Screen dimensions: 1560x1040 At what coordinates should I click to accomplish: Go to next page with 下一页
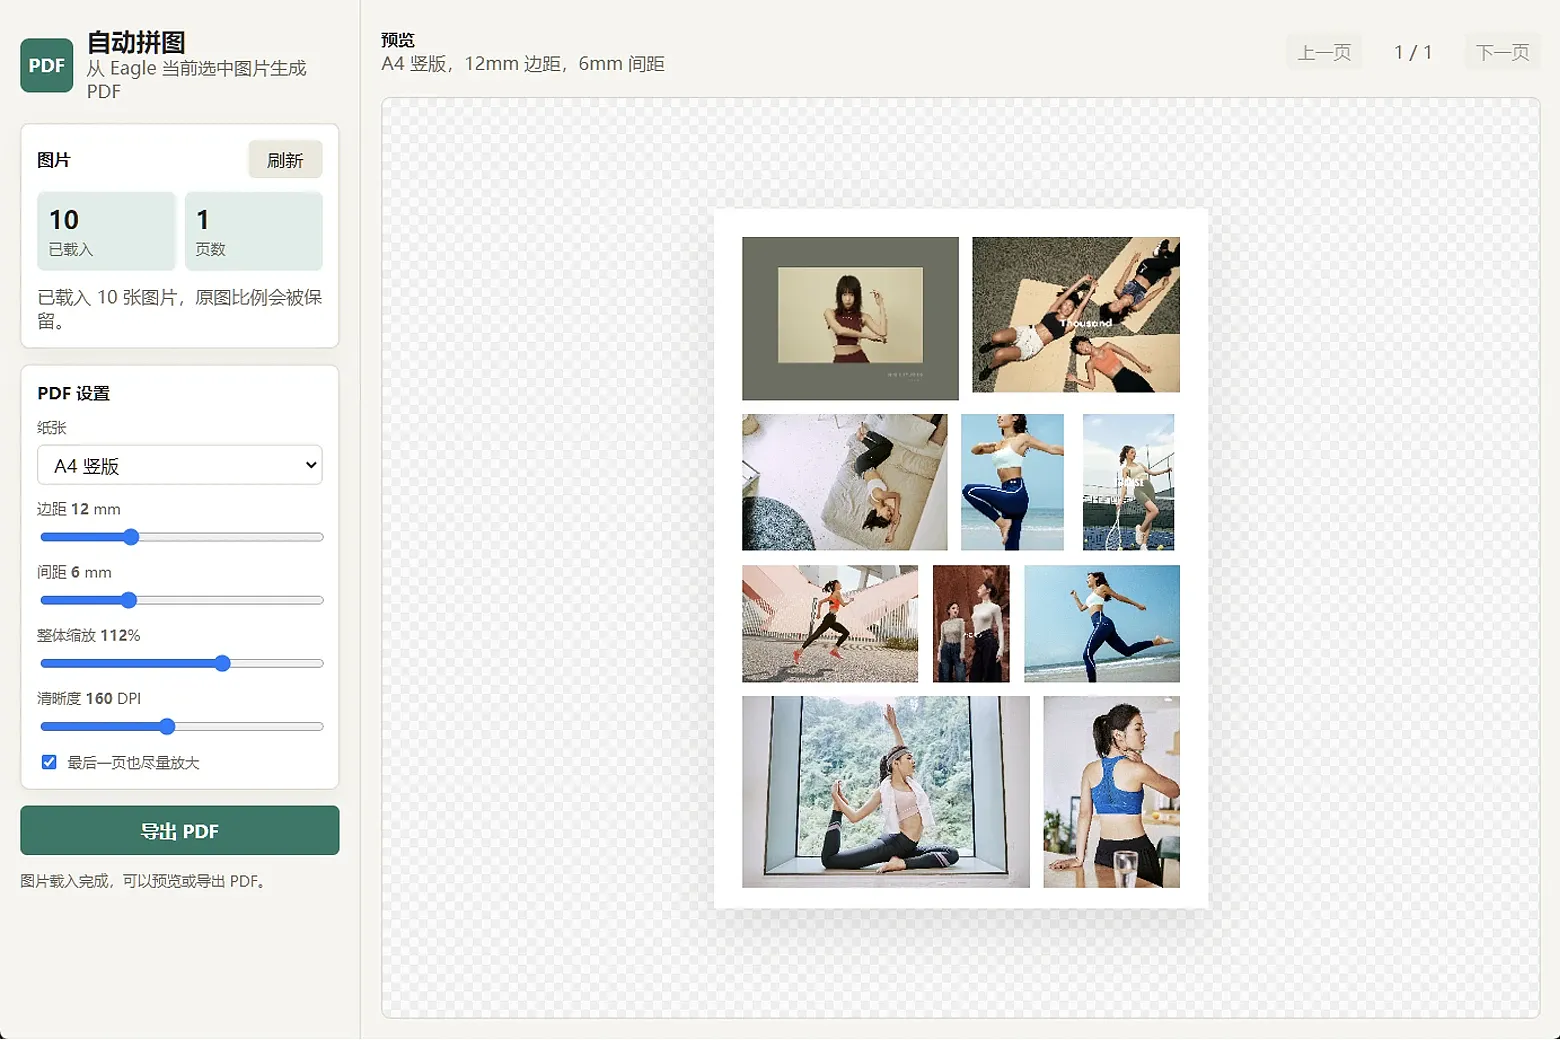[1502, 52]
